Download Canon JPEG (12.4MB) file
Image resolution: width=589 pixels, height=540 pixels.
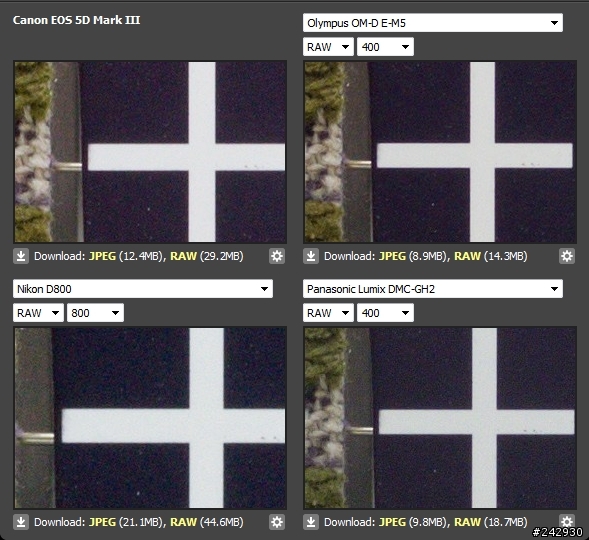102,256
